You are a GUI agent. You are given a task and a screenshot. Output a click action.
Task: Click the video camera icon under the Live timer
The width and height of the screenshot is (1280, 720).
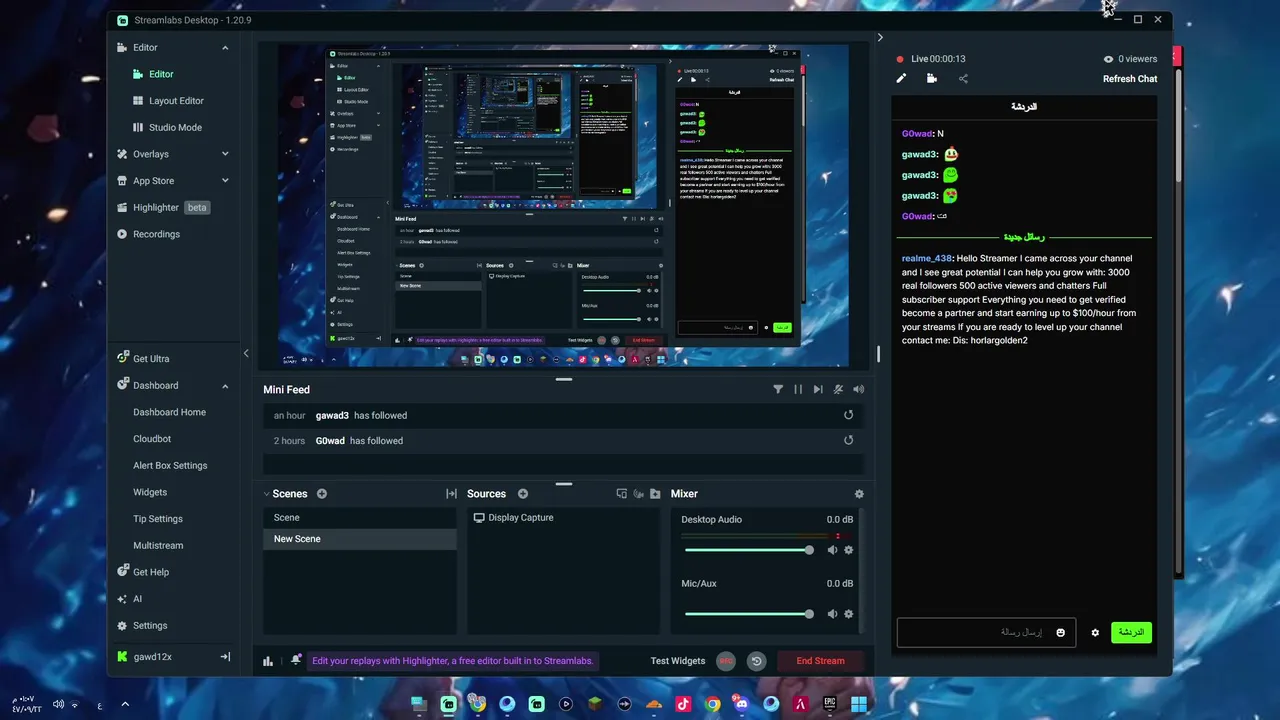[x=932, y=79]
